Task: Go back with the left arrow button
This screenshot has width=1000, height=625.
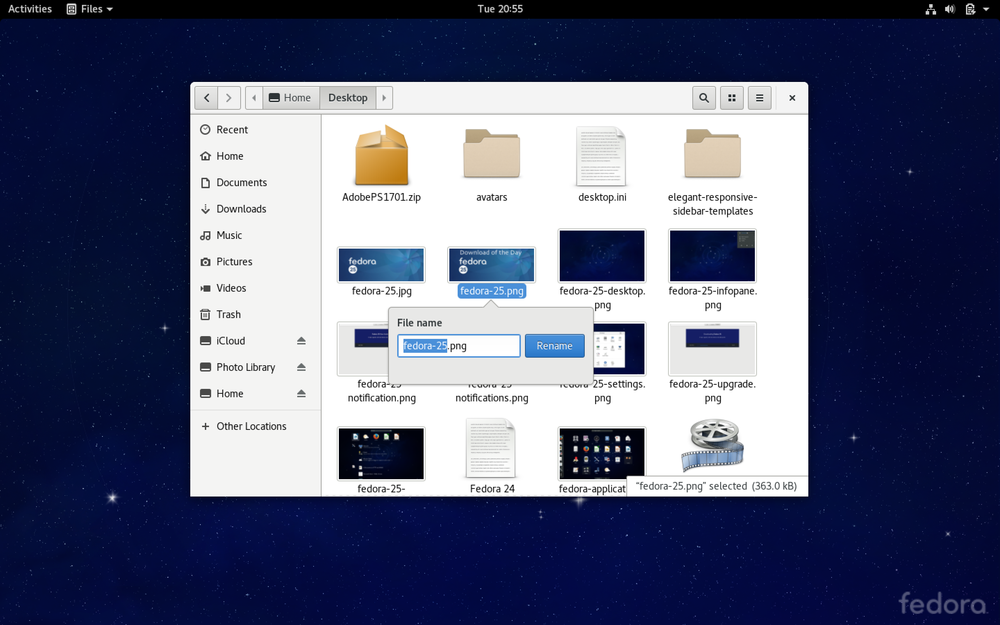Action: coord(206,98)
